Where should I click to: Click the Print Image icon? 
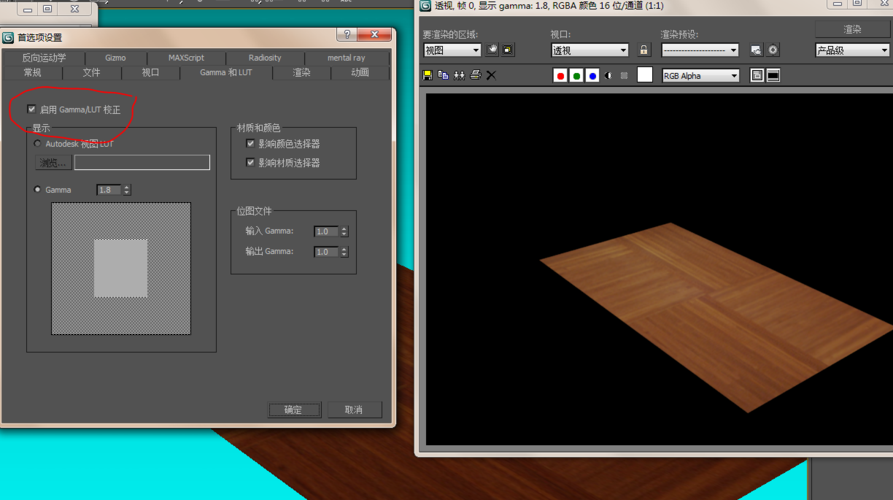475,76
